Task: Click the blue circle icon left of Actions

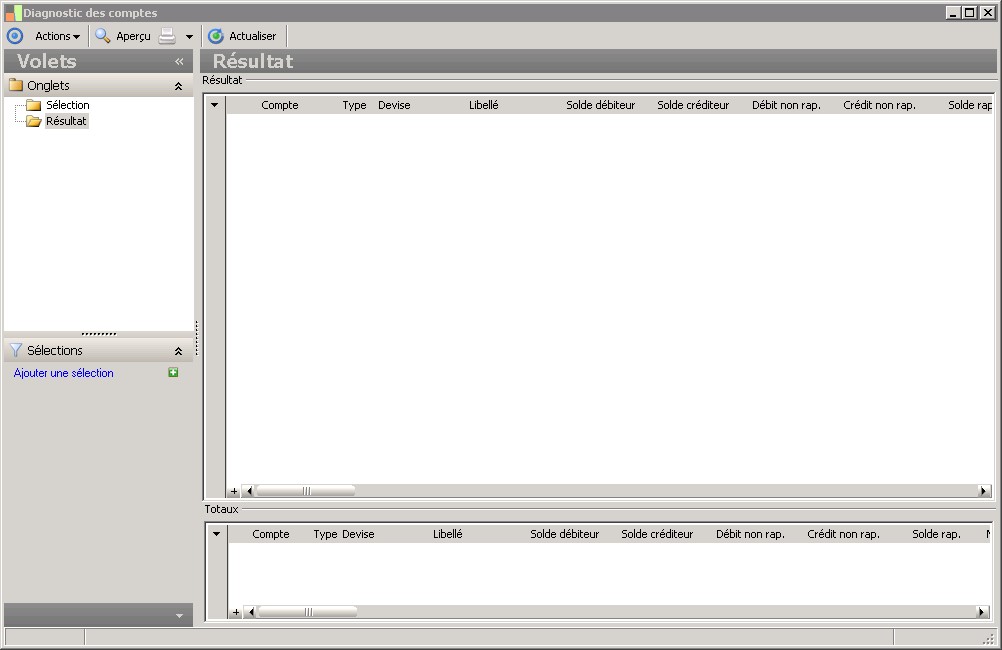Action: coord(15,36)
